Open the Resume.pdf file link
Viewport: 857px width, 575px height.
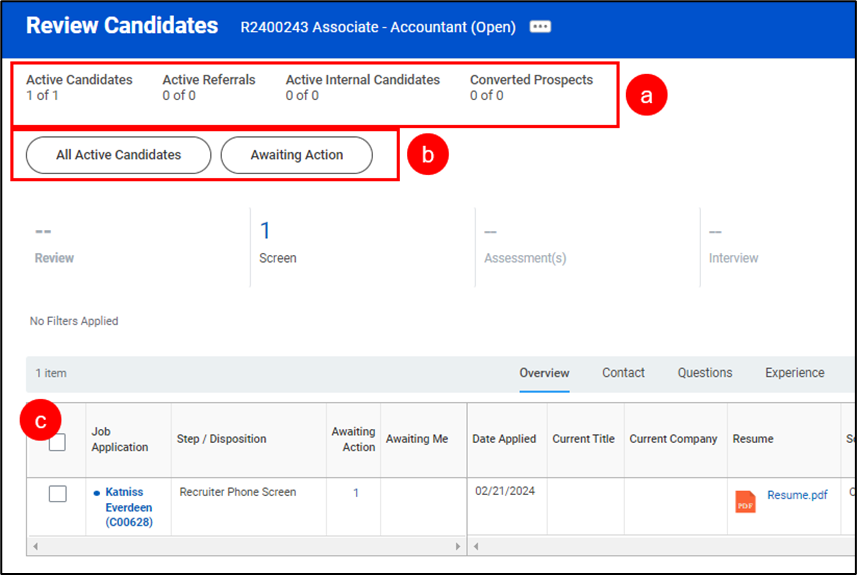(797, 495)
